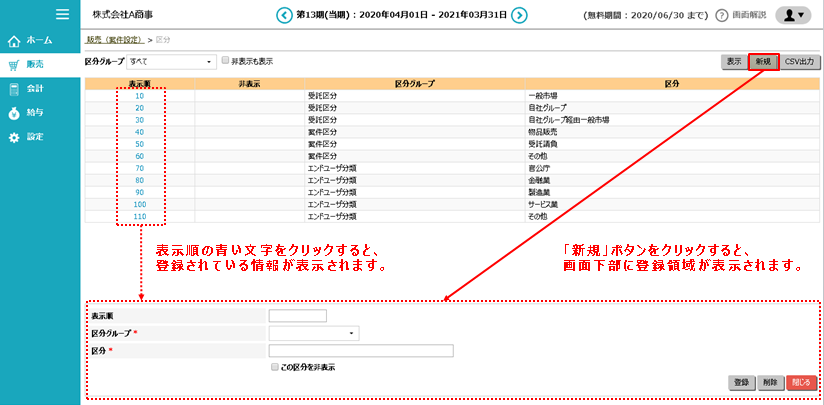Toggle the 非表示も表示 checkbox
Screen dimensions: 824x405
tap(225, 61)
